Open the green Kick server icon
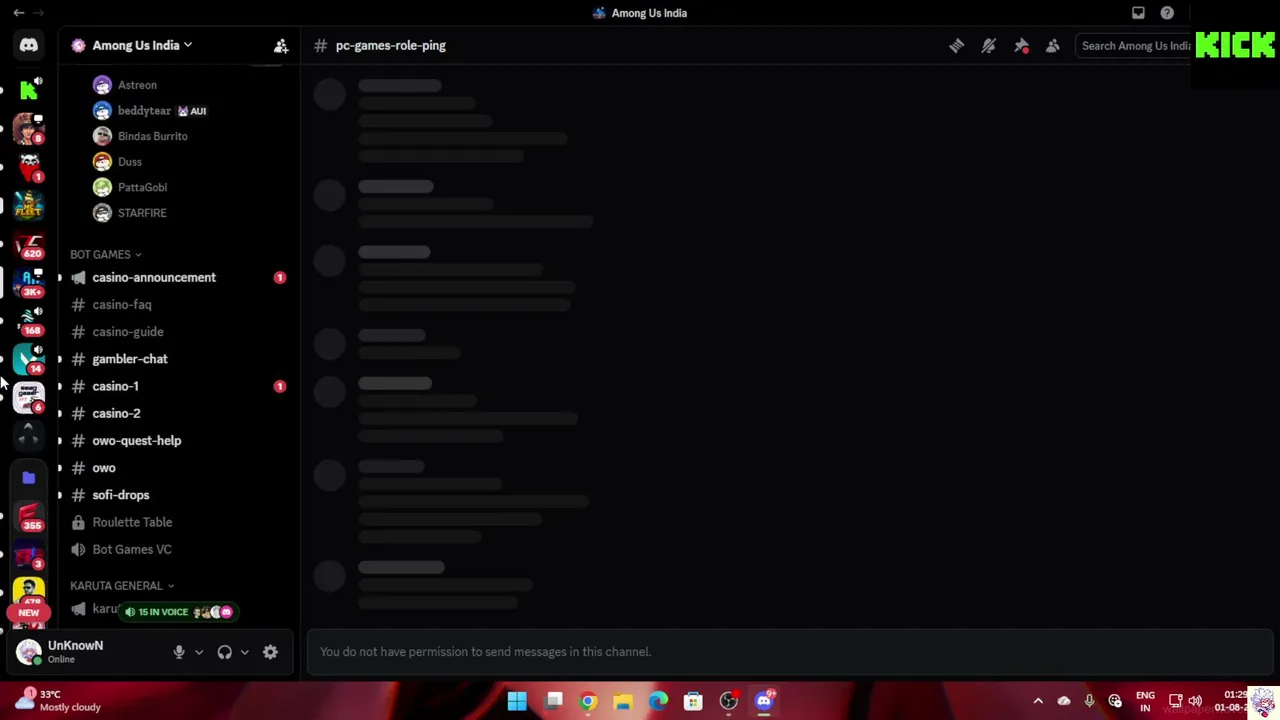The width and height of the screenshot is (1280, 720). 28,91
